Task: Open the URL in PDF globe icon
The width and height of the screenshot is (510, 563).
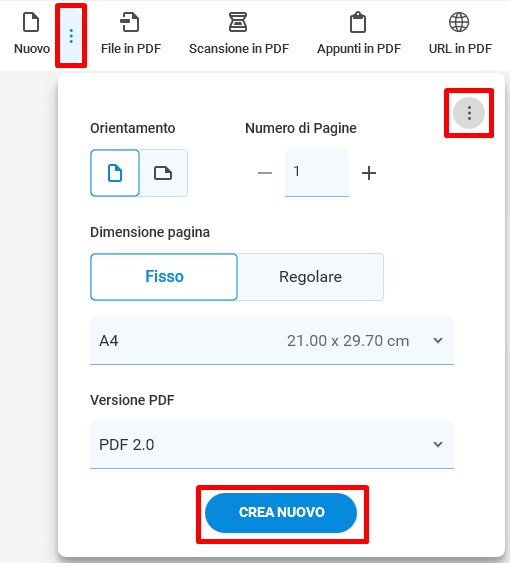Action: pos(459,22)
